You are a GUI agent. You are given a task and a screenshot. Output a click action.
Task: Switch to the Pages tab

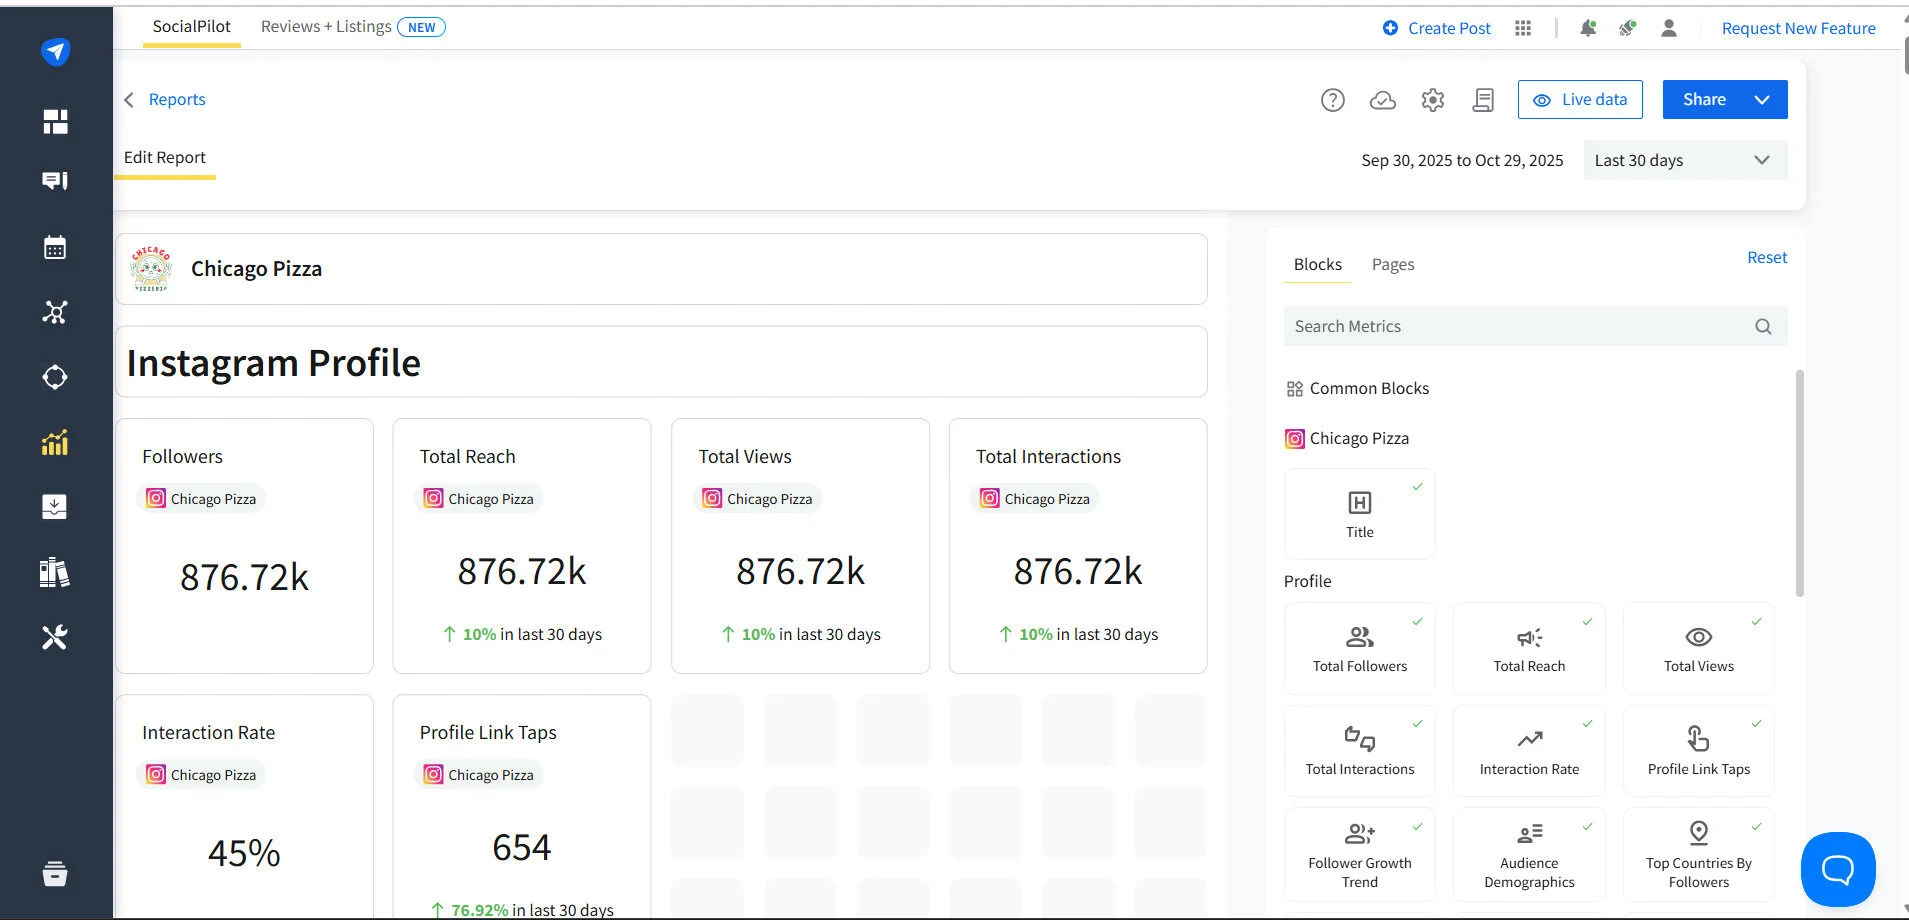coord(1392,264)
